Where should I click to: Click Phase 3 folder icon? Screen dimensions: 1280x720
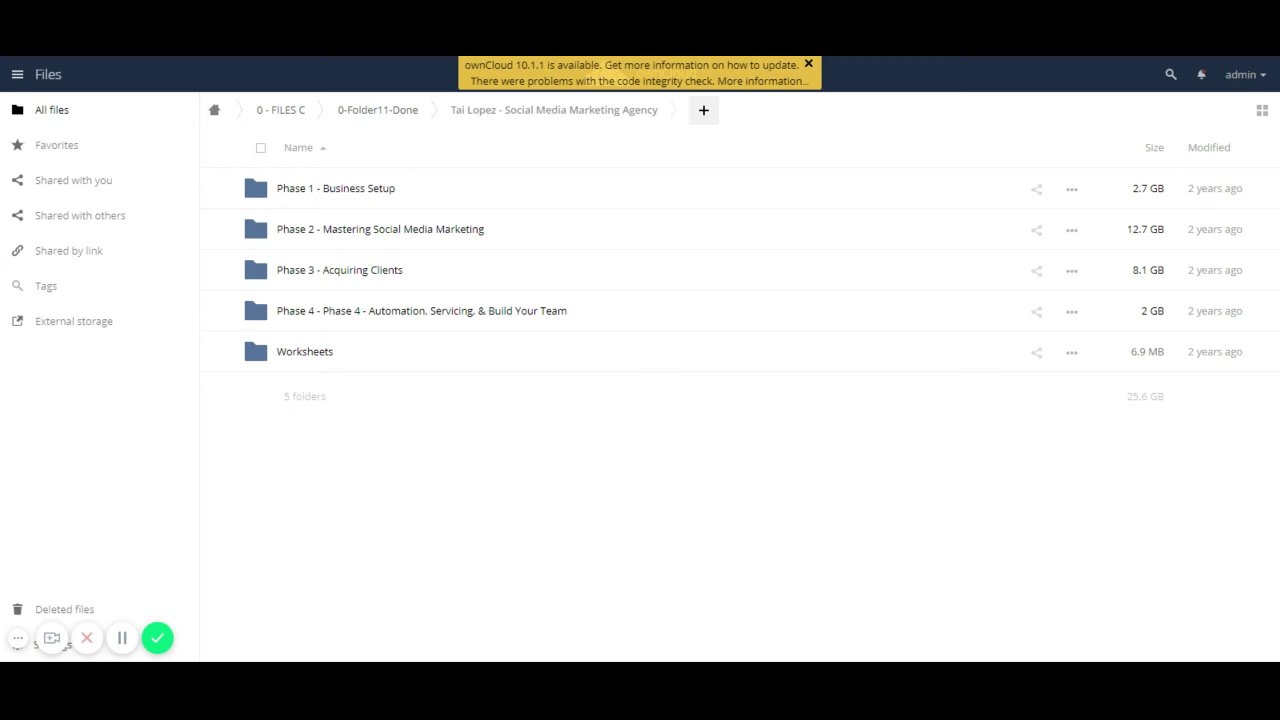(x=256, y=270)
